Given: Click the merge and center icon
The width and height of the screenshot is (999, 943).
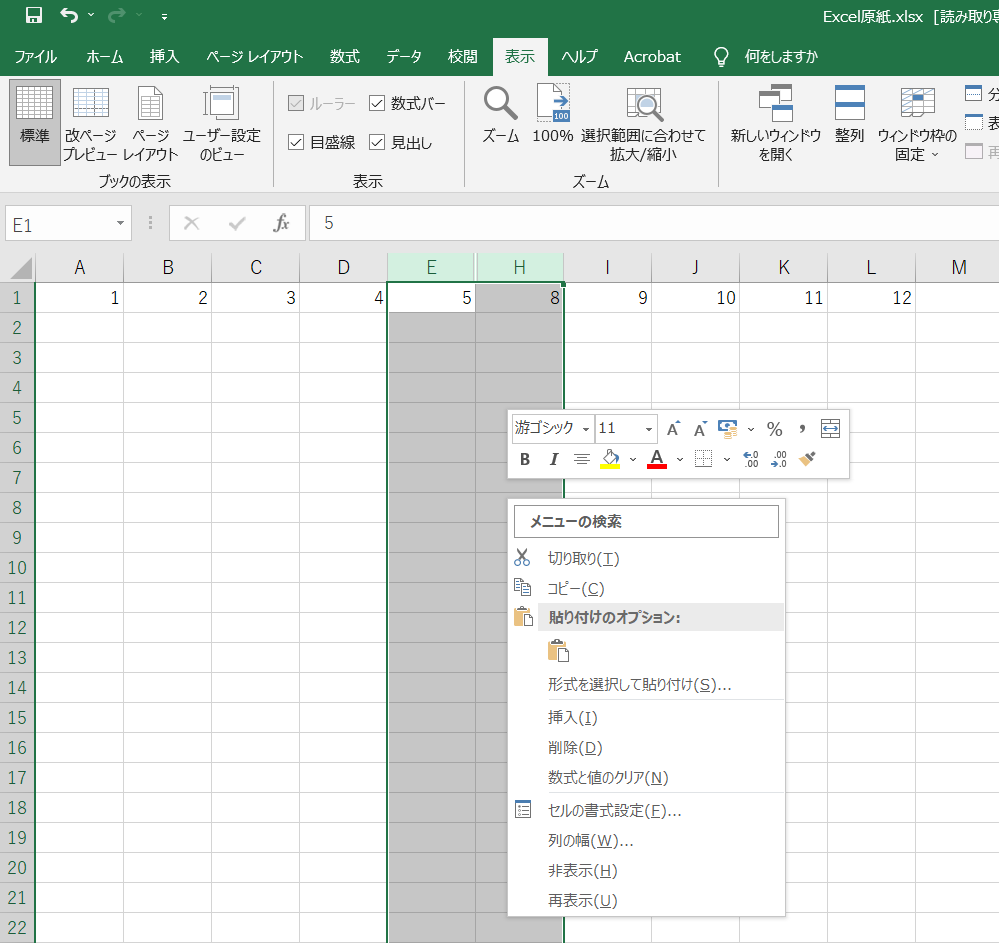Looking at the screenshot, I should click(830, 429).
